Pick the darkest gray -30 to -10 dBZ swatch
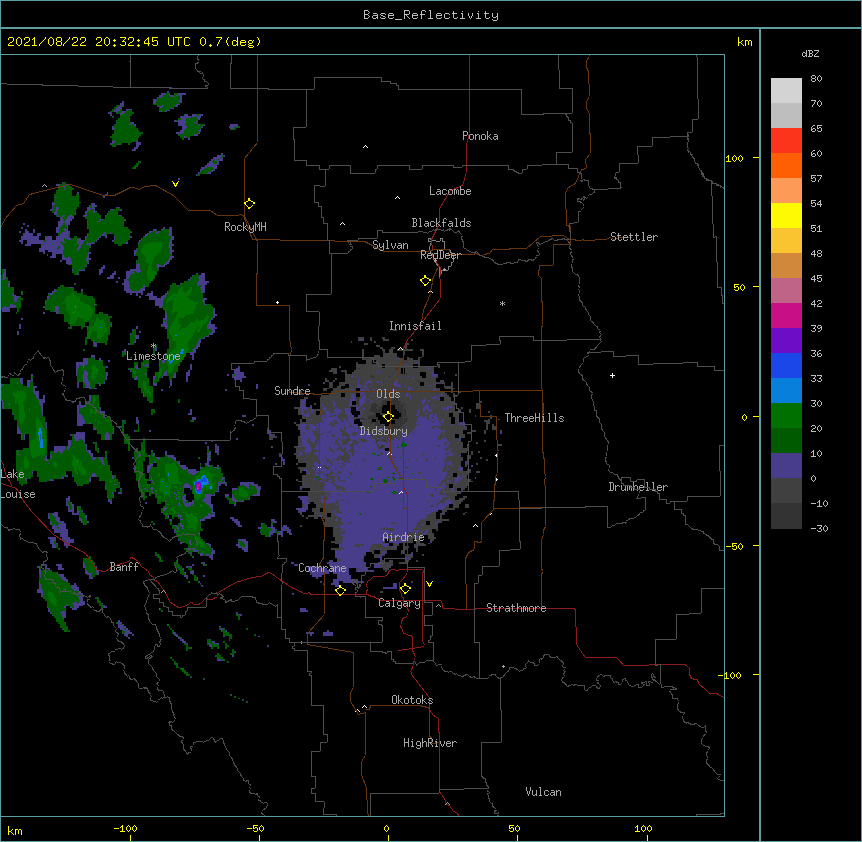 coord(786,516)
